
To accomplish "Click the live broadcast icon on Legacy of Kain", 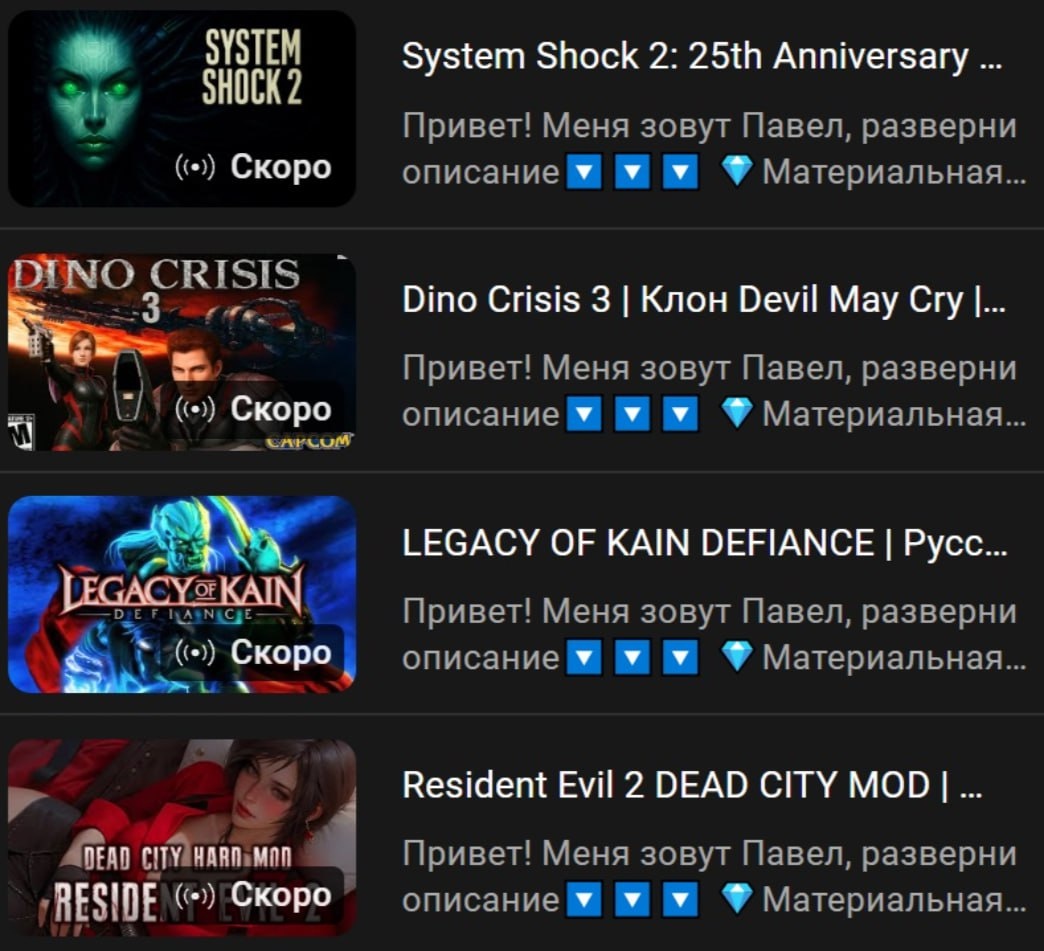I will point(195,653).
